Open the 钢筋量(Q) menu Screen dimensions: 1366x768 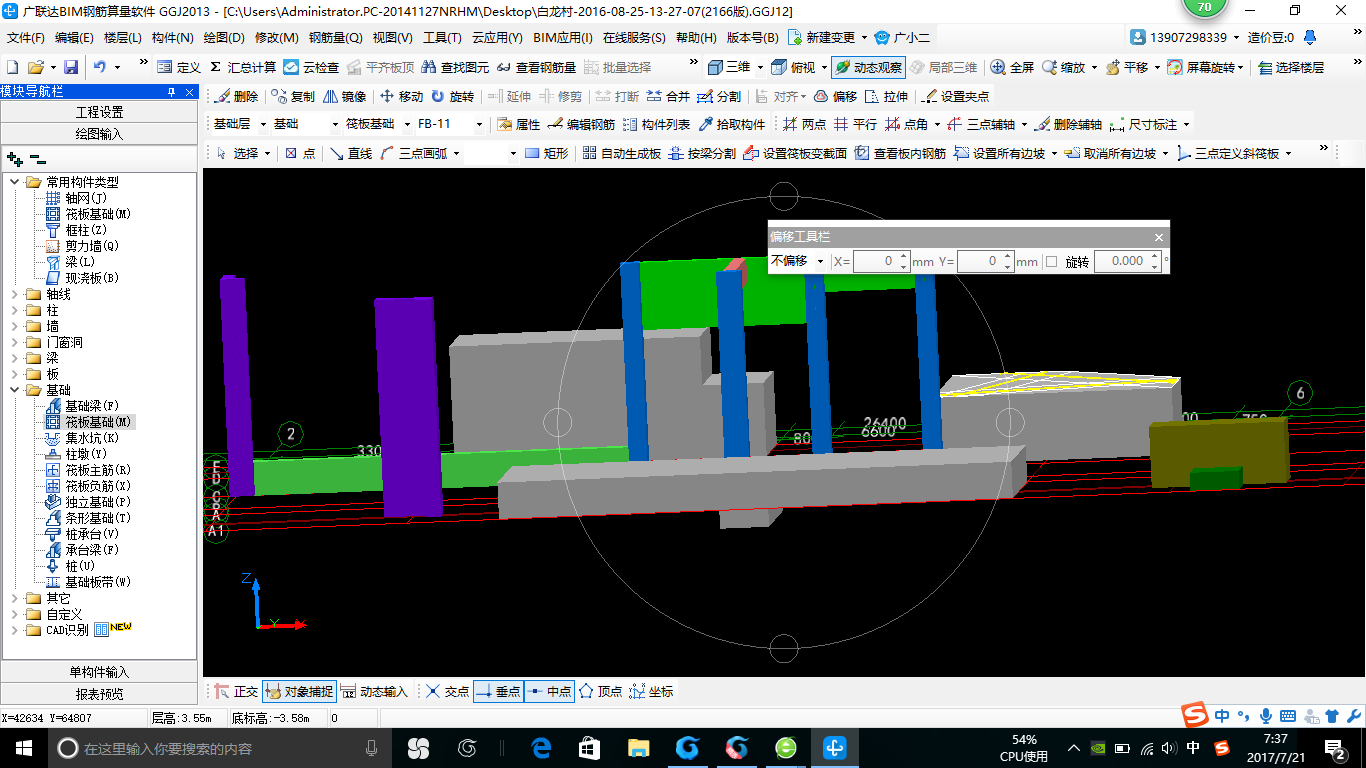[335, 38]
